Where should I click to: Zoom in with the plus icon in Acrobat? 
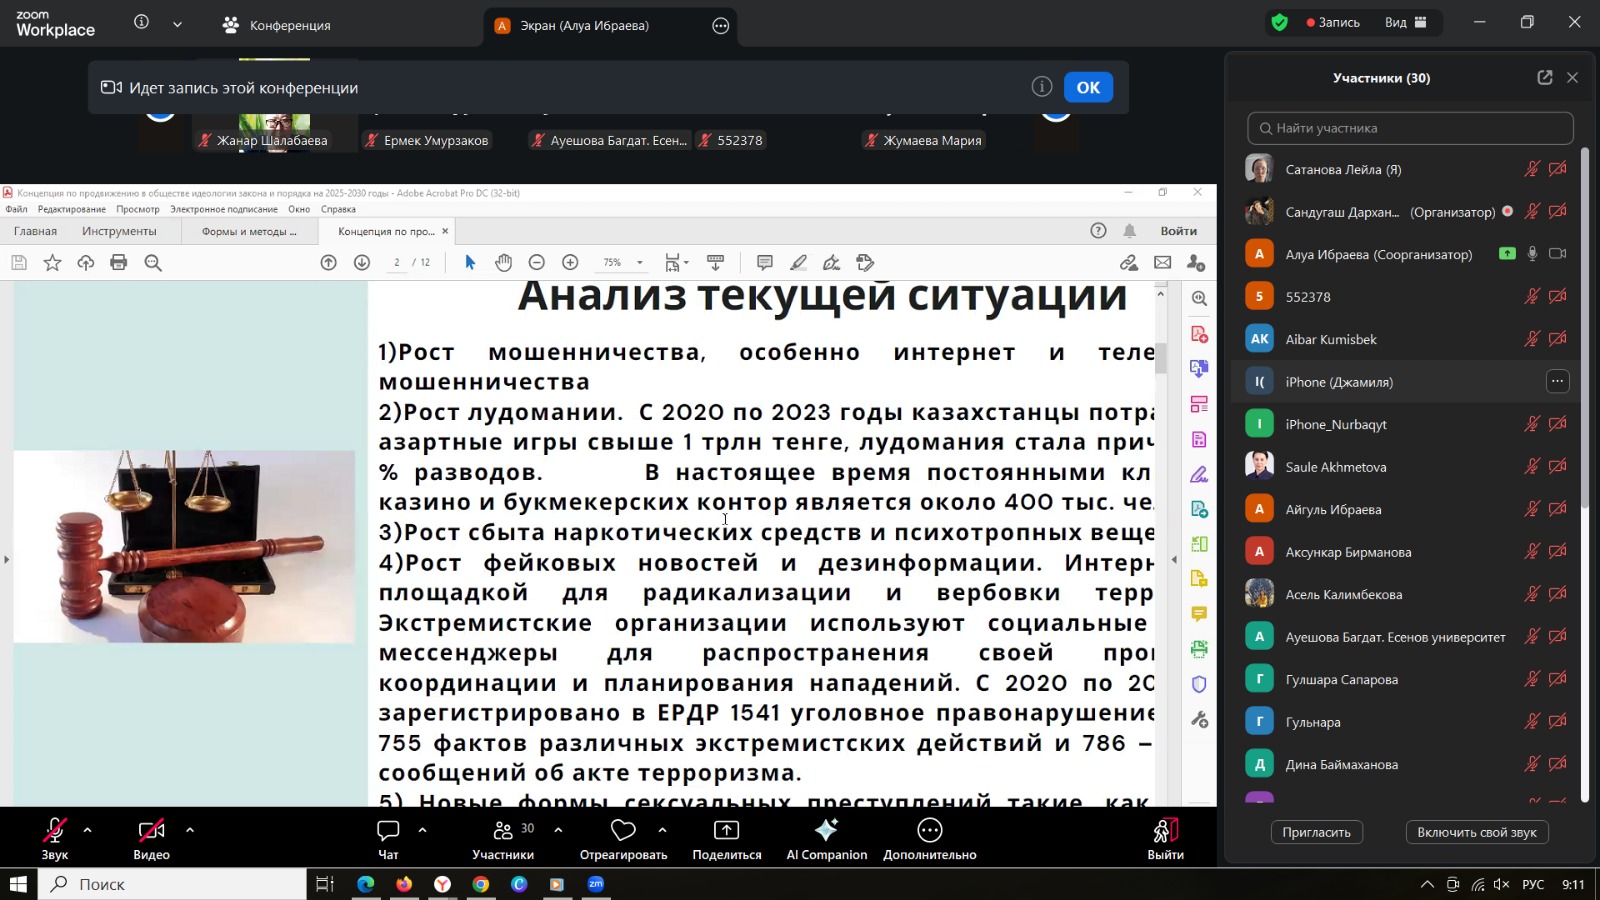(x=570, y=262)
